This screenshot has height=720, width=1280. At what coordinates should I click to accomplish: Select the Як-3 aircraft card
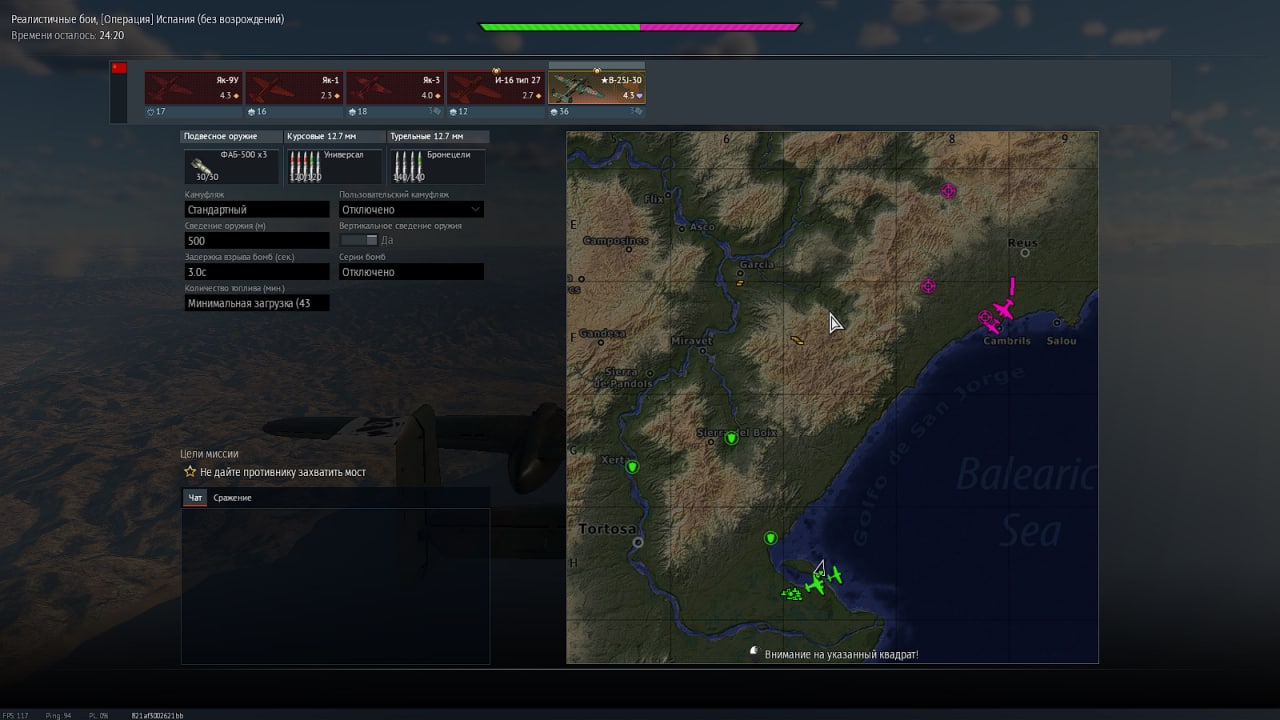click(396, 87)
